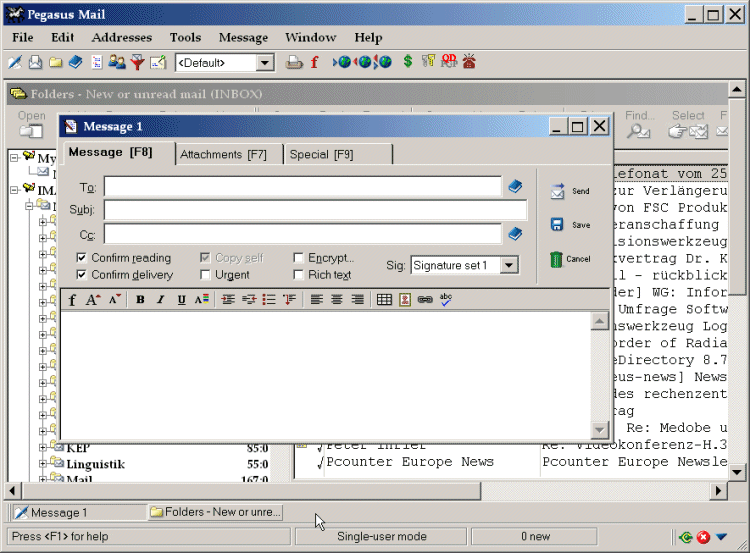Screen dimensions: 750x553
Task: Open the Addresses menu
Action: click(x=121, y=37)
